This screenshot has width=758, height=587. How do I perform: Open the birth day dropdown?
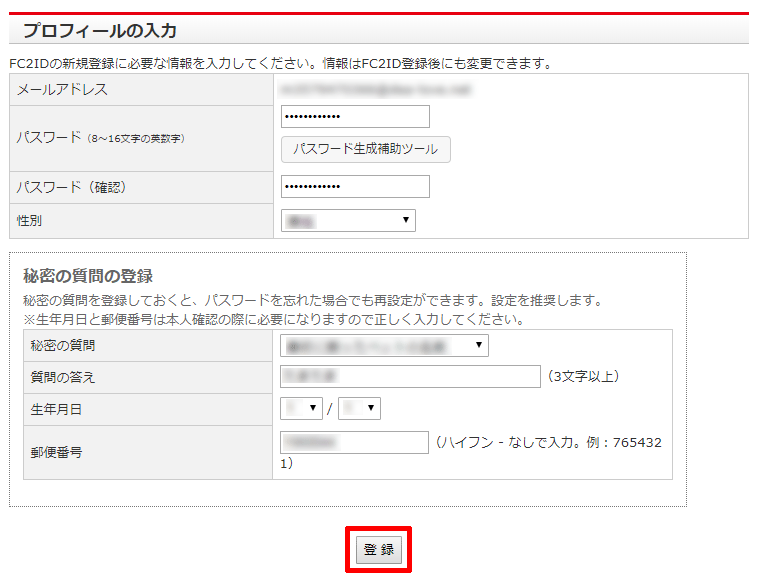pos(360,408)
